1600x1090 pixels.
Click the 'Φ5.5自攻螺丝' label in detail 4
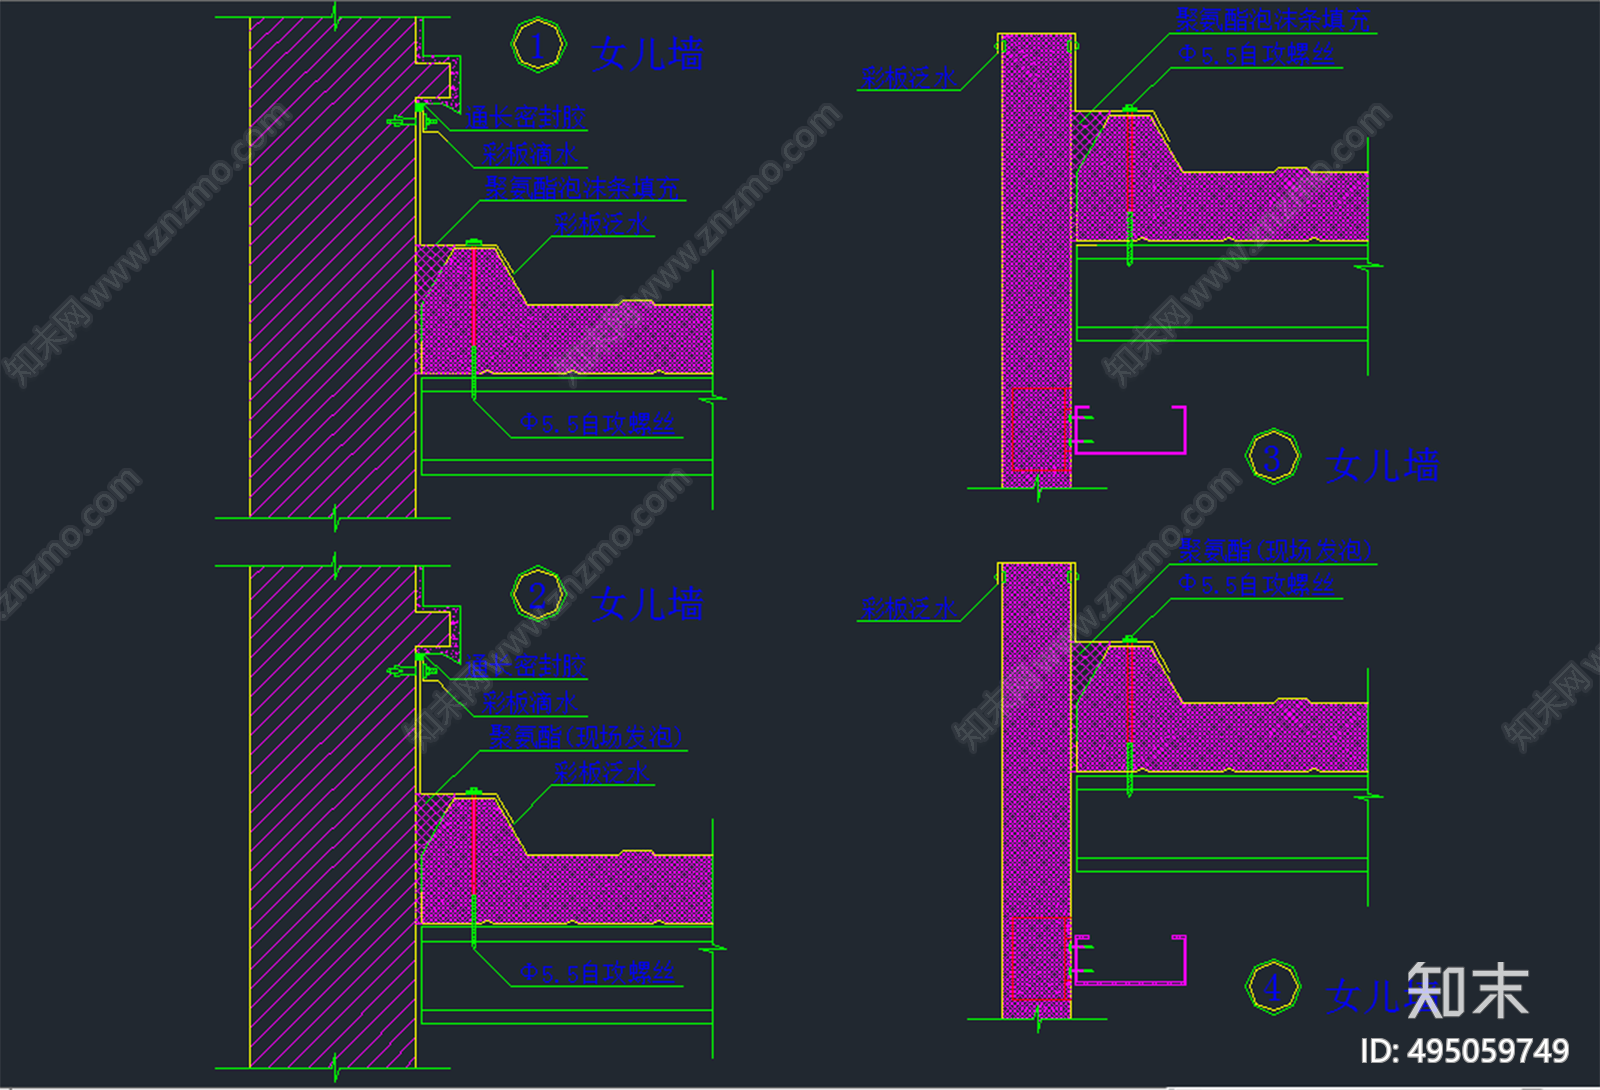coord(1256,584)
